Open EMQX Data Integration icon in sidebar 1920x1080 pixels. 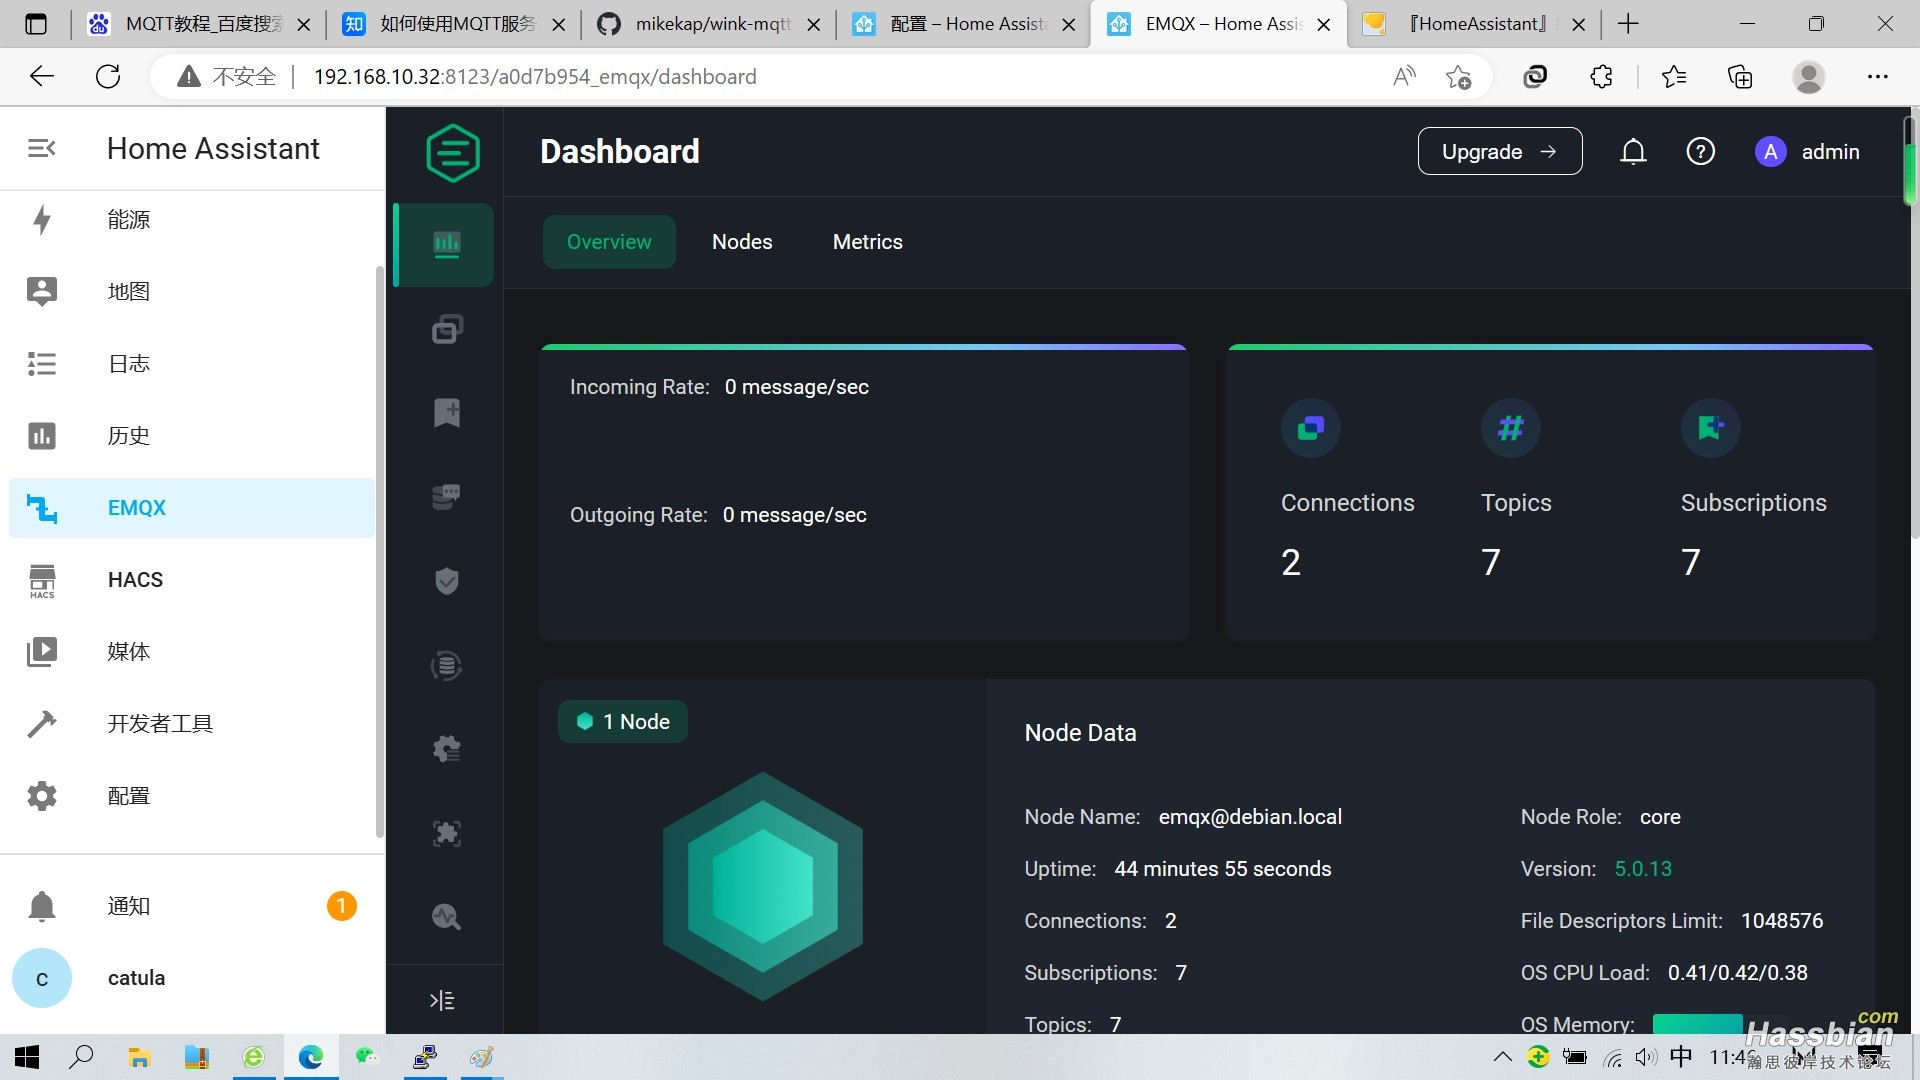point(446,665)
